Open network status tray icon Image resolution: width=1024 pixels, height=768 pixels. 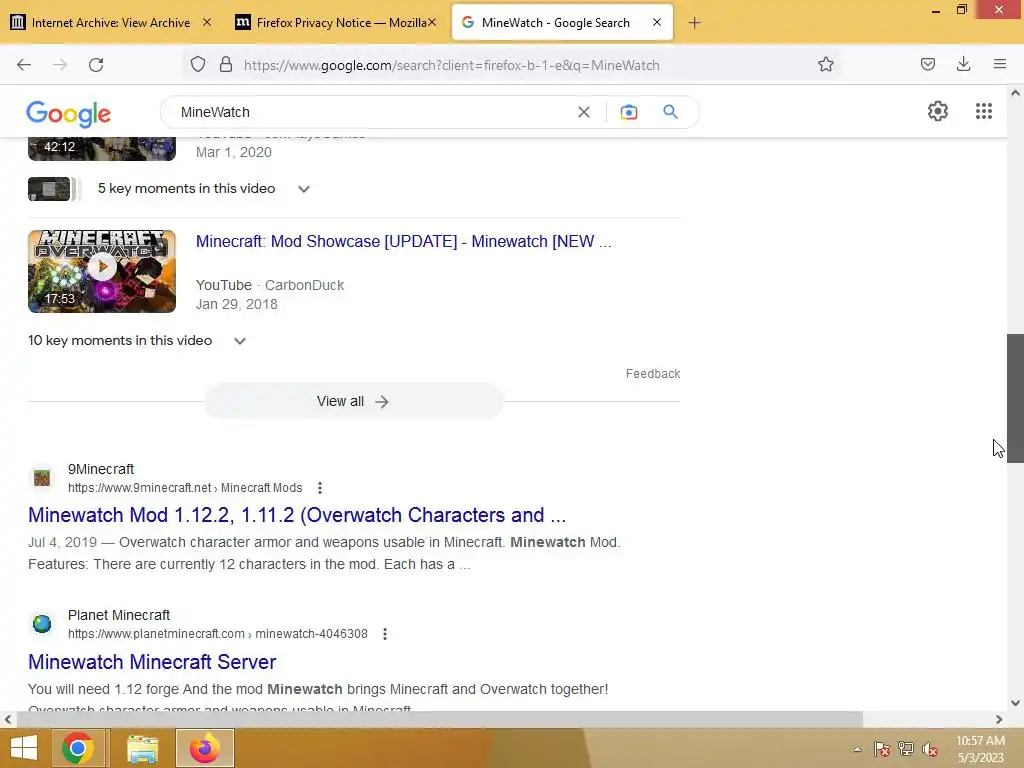pos(906,749)
